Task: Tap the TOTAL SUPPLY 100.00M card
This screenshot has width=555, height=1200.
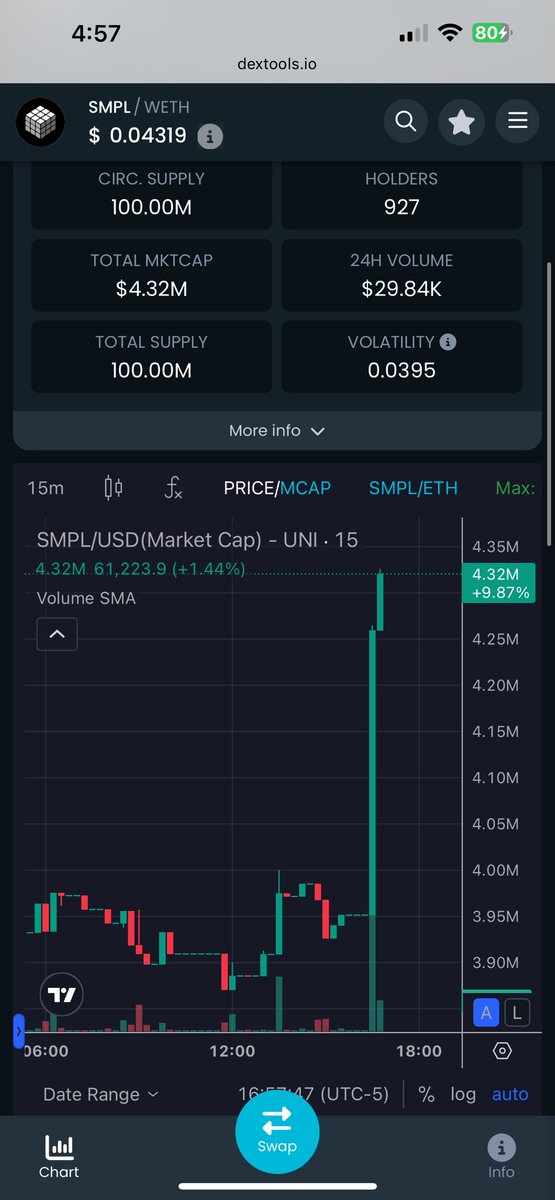Action: pos(152,356)
